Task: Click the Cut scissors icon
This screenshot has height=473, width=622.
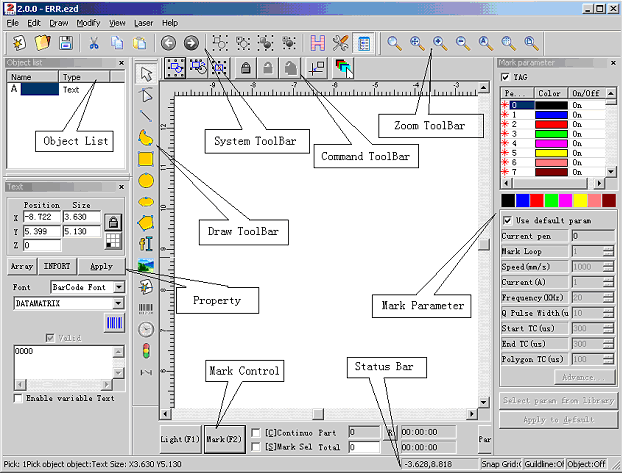Action: (94, 43)
